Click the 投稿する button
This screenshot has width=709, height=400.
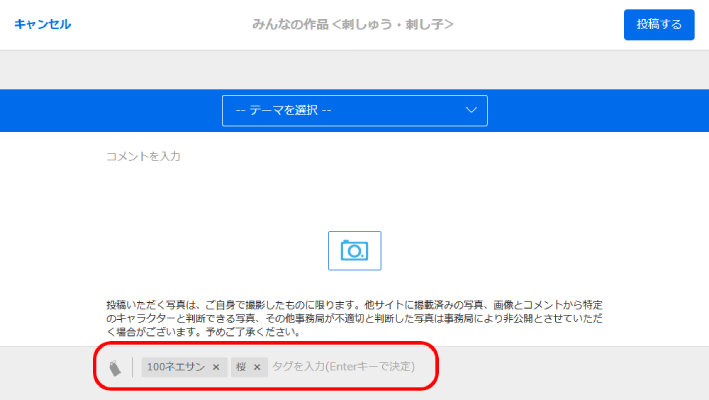coord(659,24)
